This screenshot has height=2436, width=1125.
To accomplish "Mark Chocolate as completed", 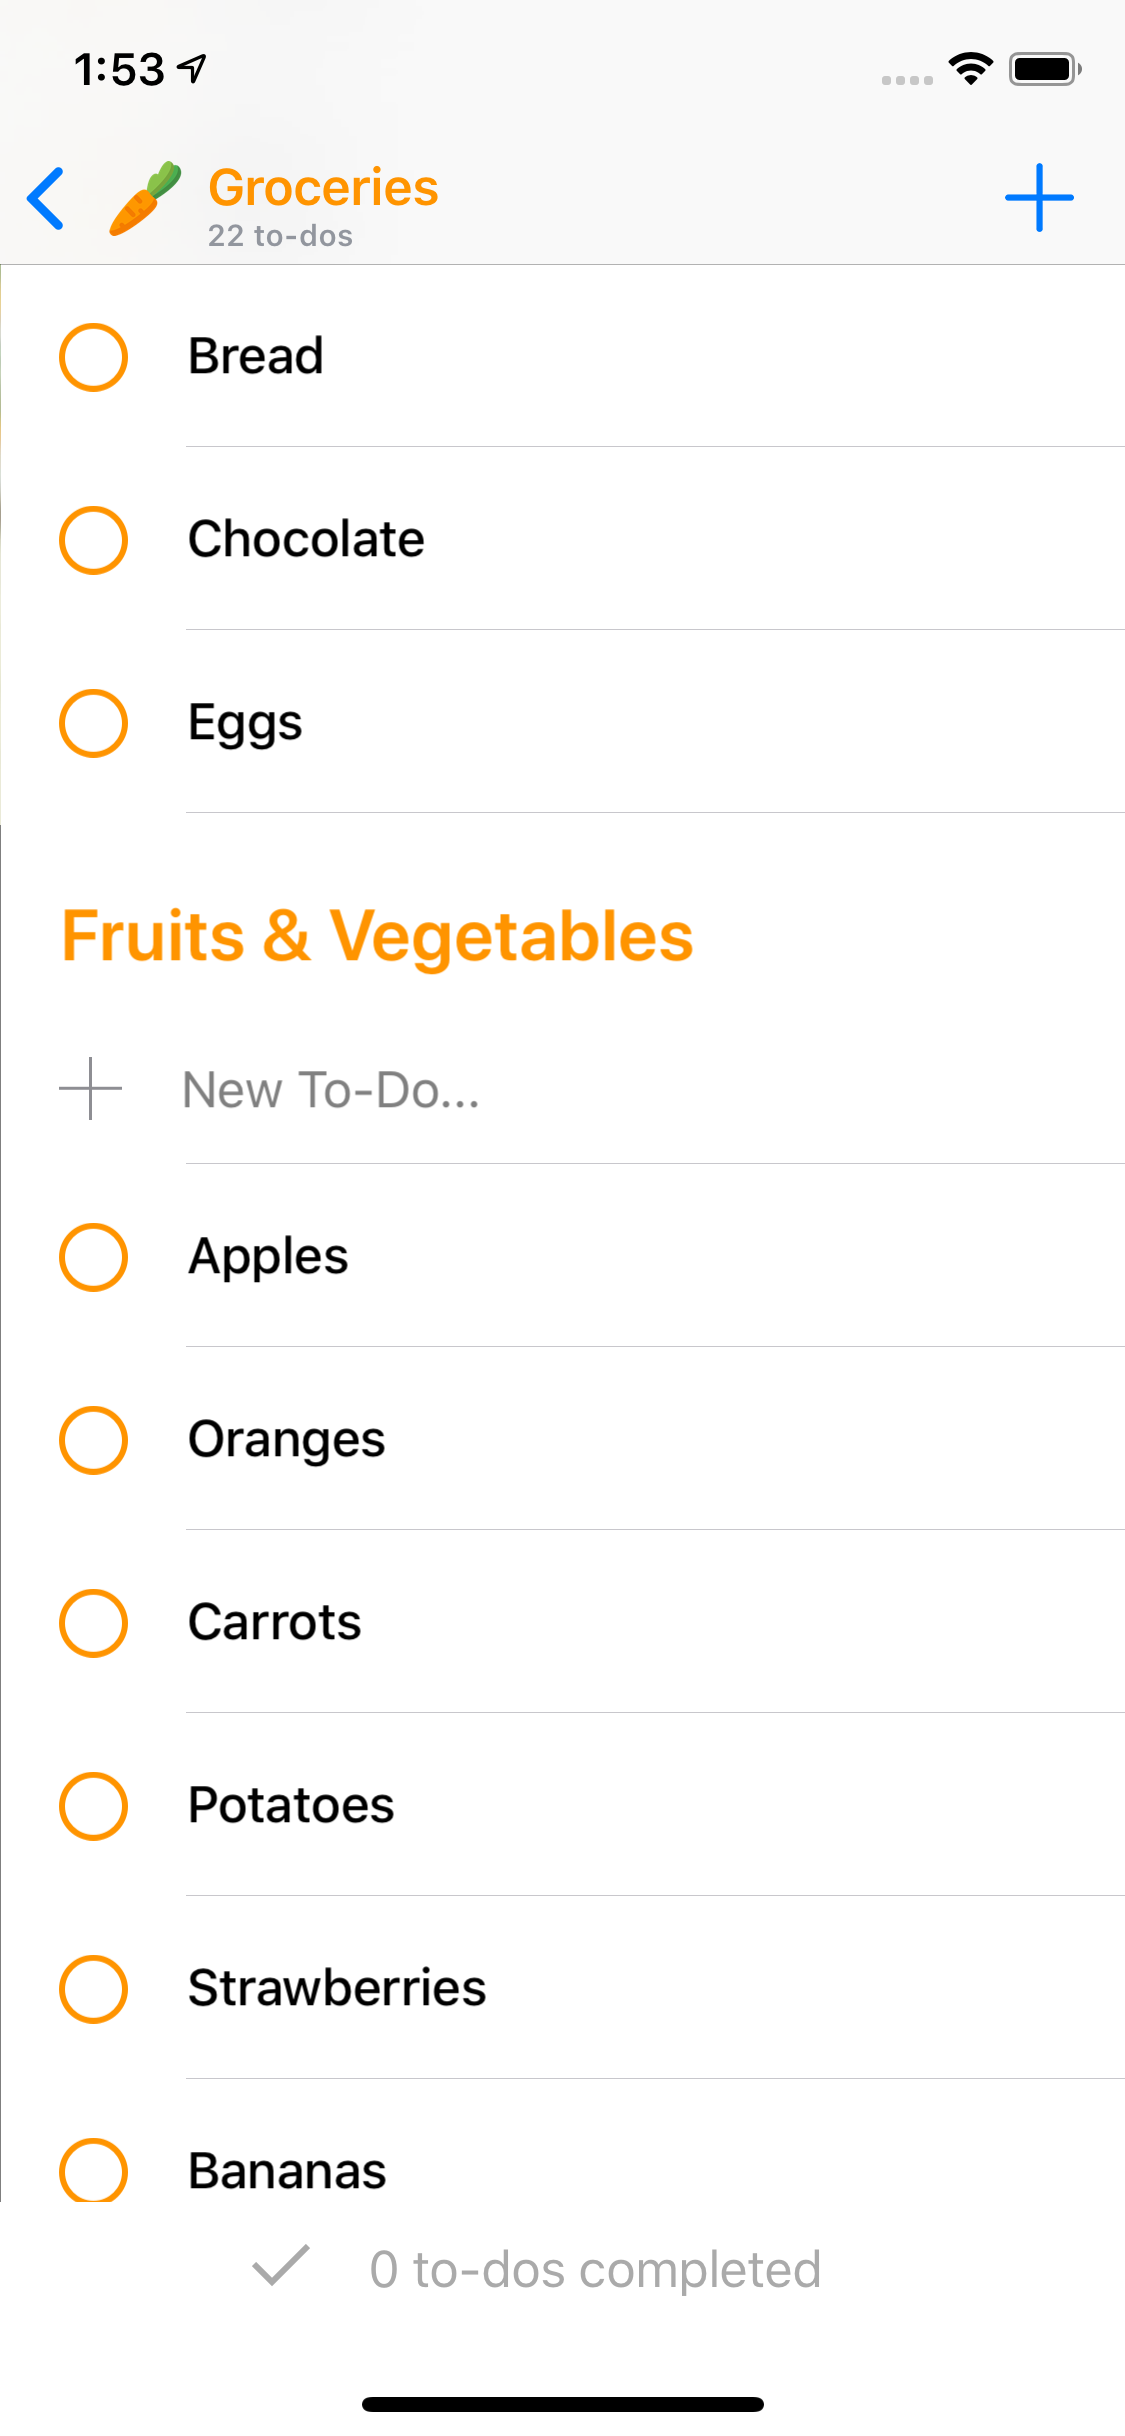I will pyautogui.click(x=93, y=540).
